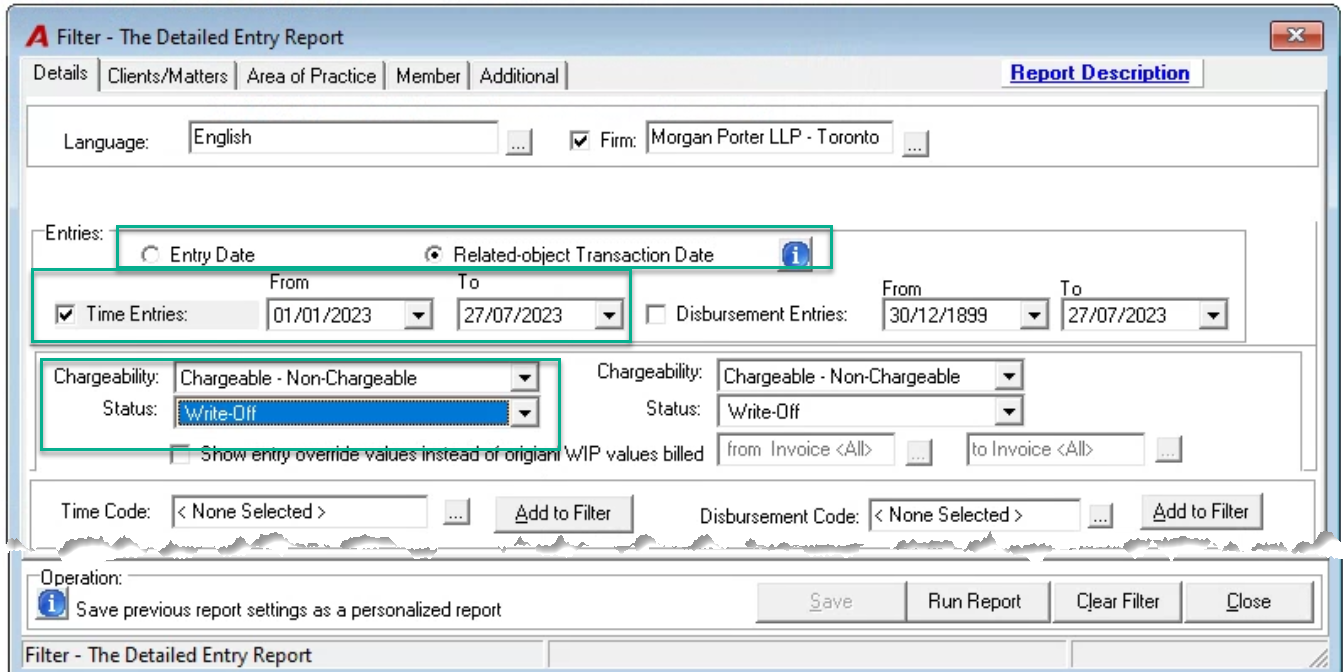
Task: Click the ellipsis next to to Invoice field
Action: 1168,451
